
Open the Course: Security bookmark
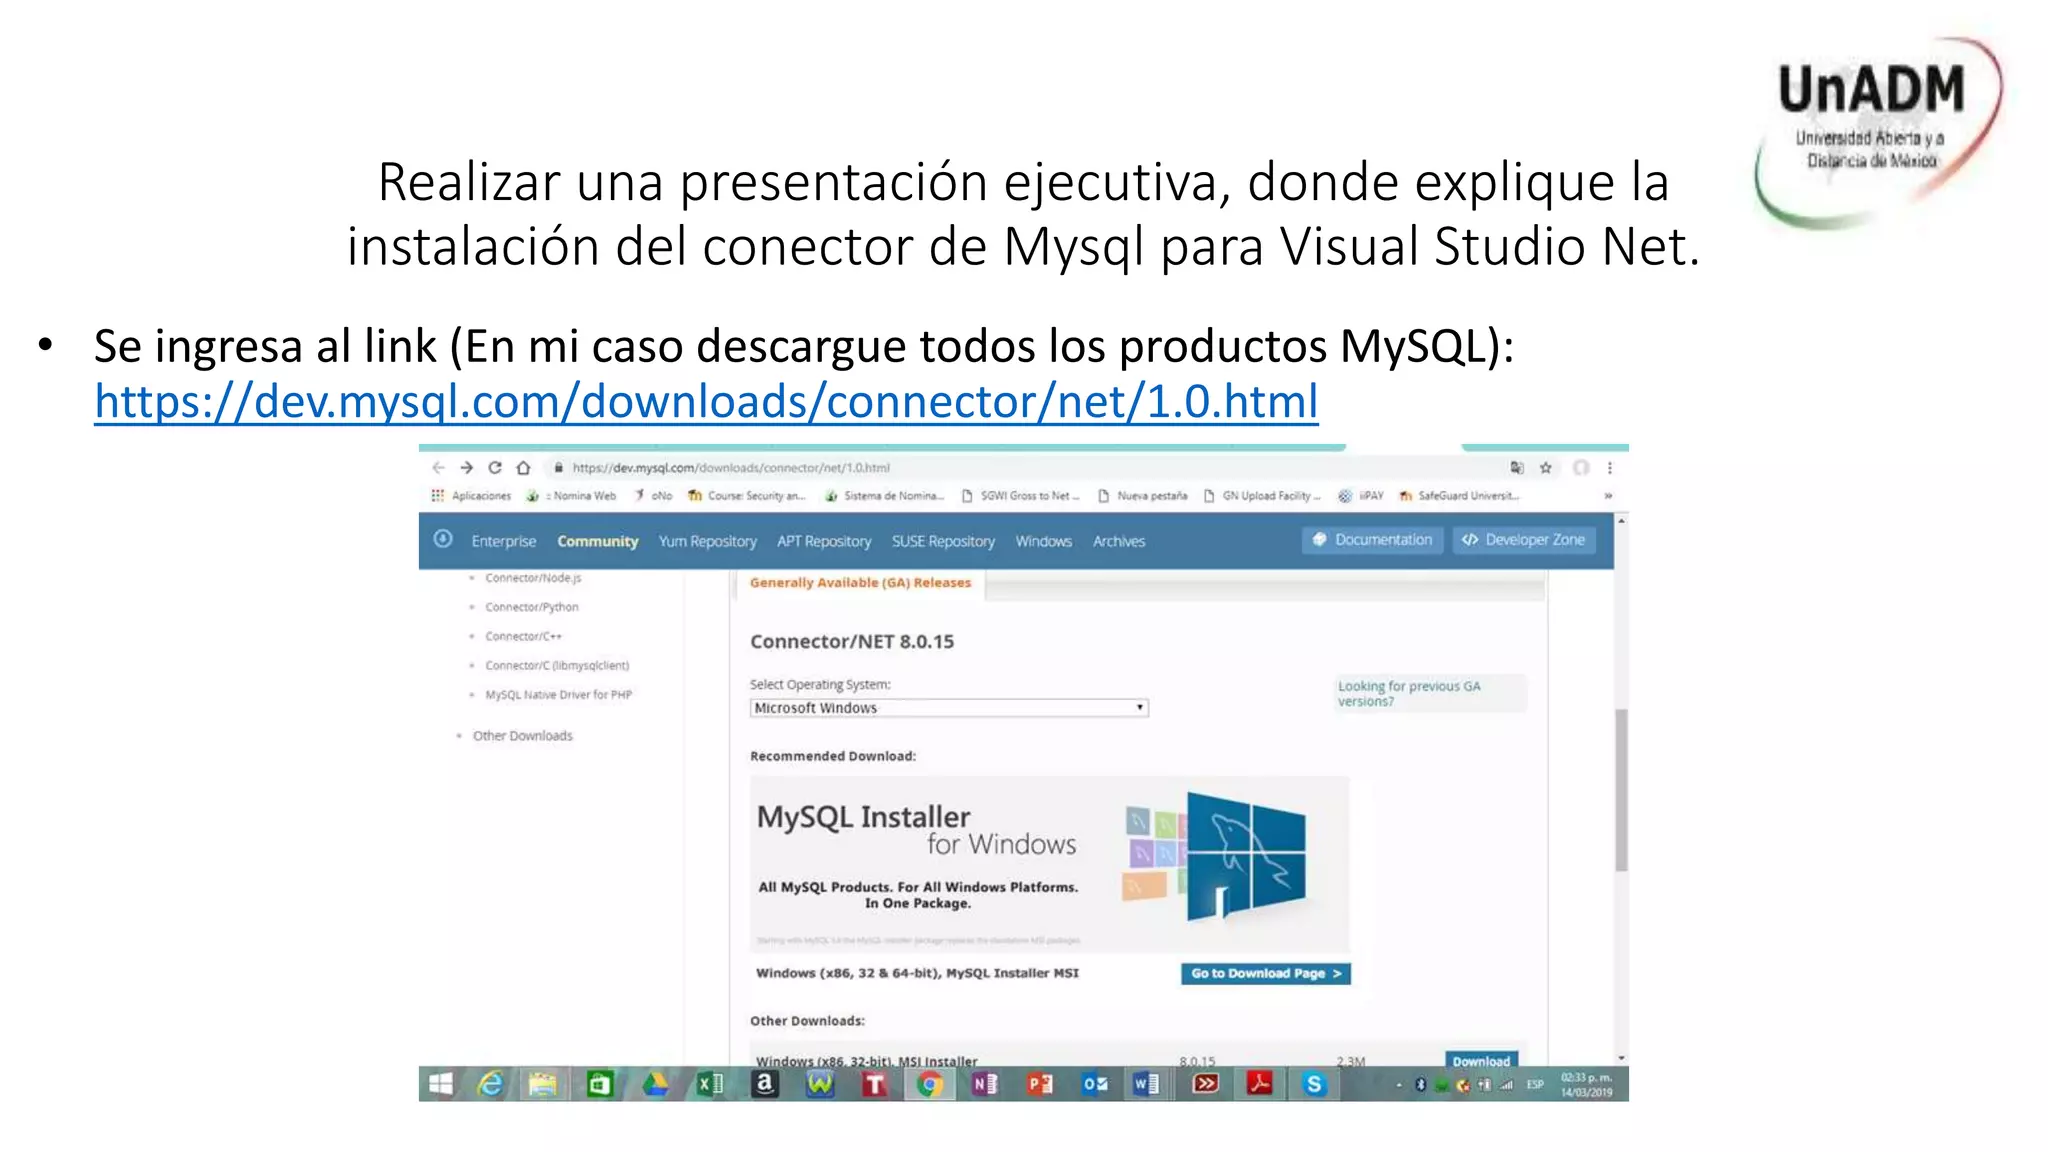click(x=746, y=495)
